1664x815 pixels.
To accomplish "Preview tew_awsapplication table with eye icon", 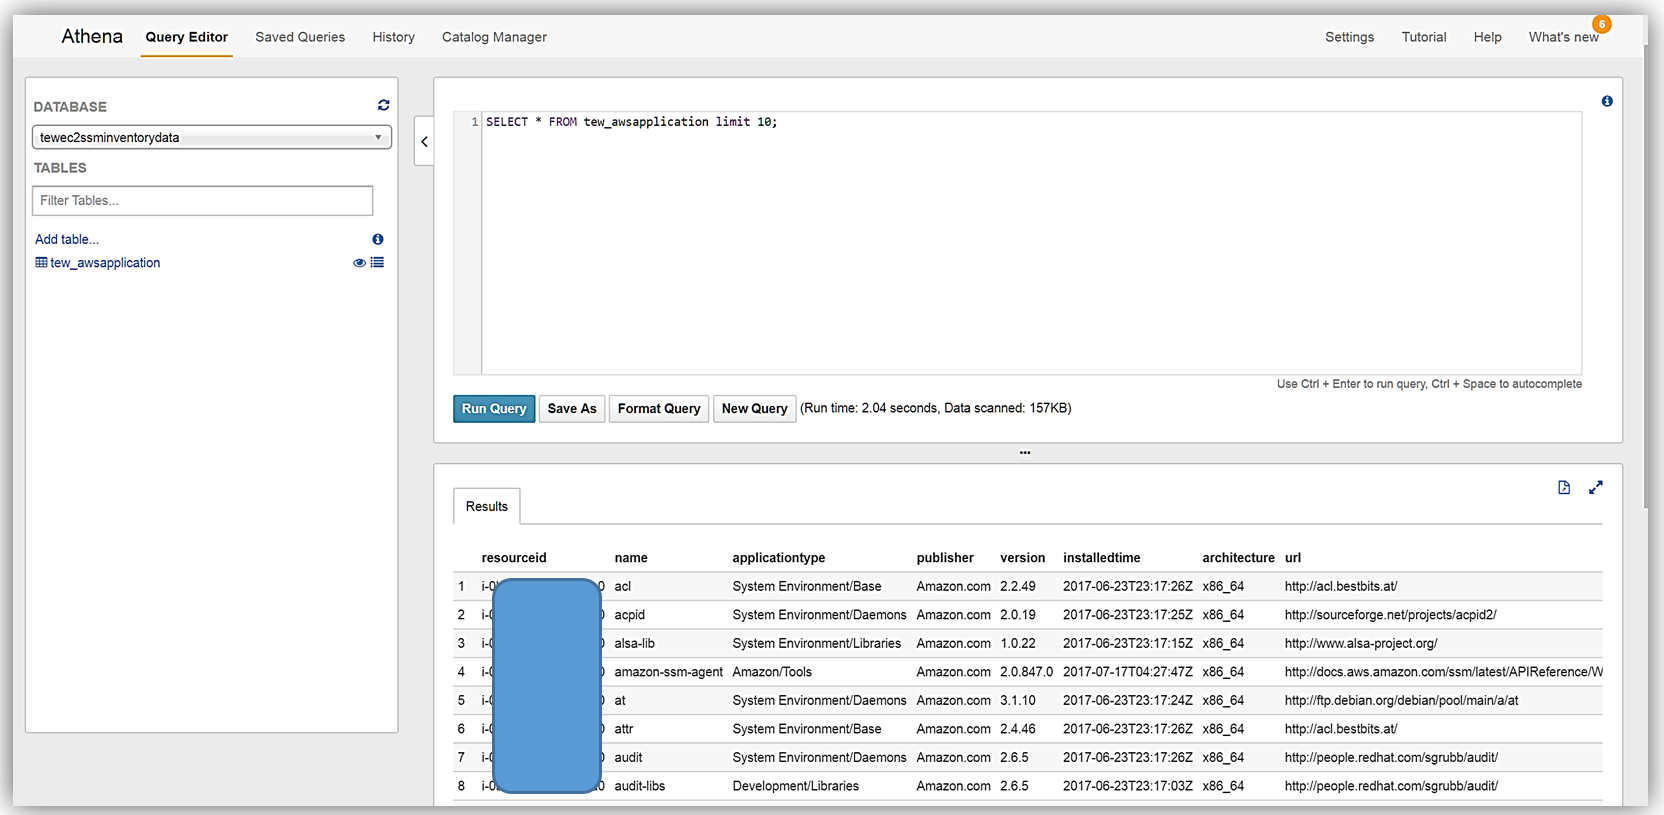I will [x=359, y=263].
